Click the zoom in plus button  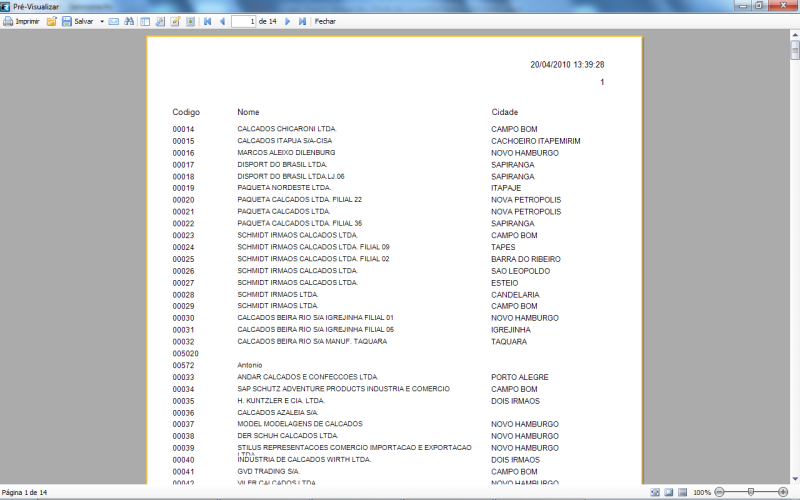coord(783,492)
